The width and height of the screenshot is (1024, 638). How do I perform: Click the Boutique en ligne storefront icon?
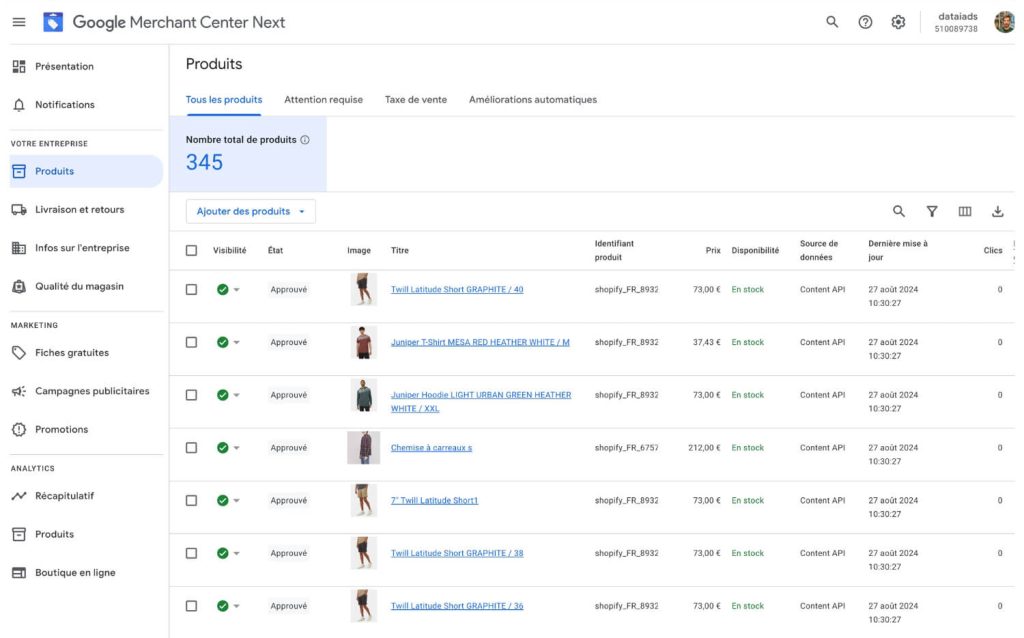click(x=19, y=573)
